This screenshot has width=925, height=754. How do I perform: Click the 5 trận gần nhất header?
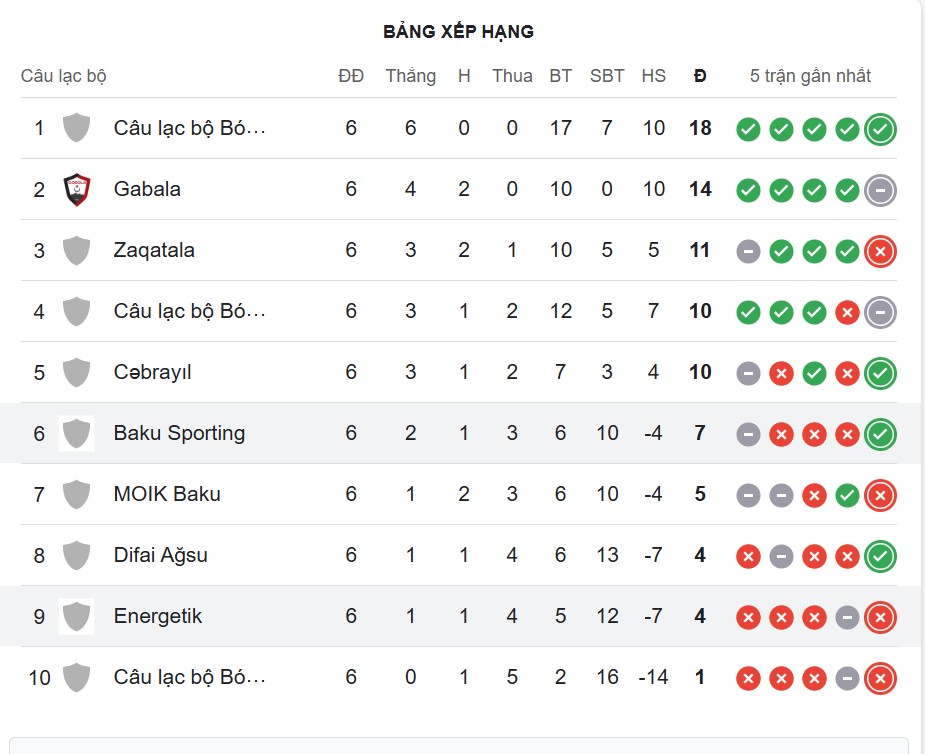point(810,76)
